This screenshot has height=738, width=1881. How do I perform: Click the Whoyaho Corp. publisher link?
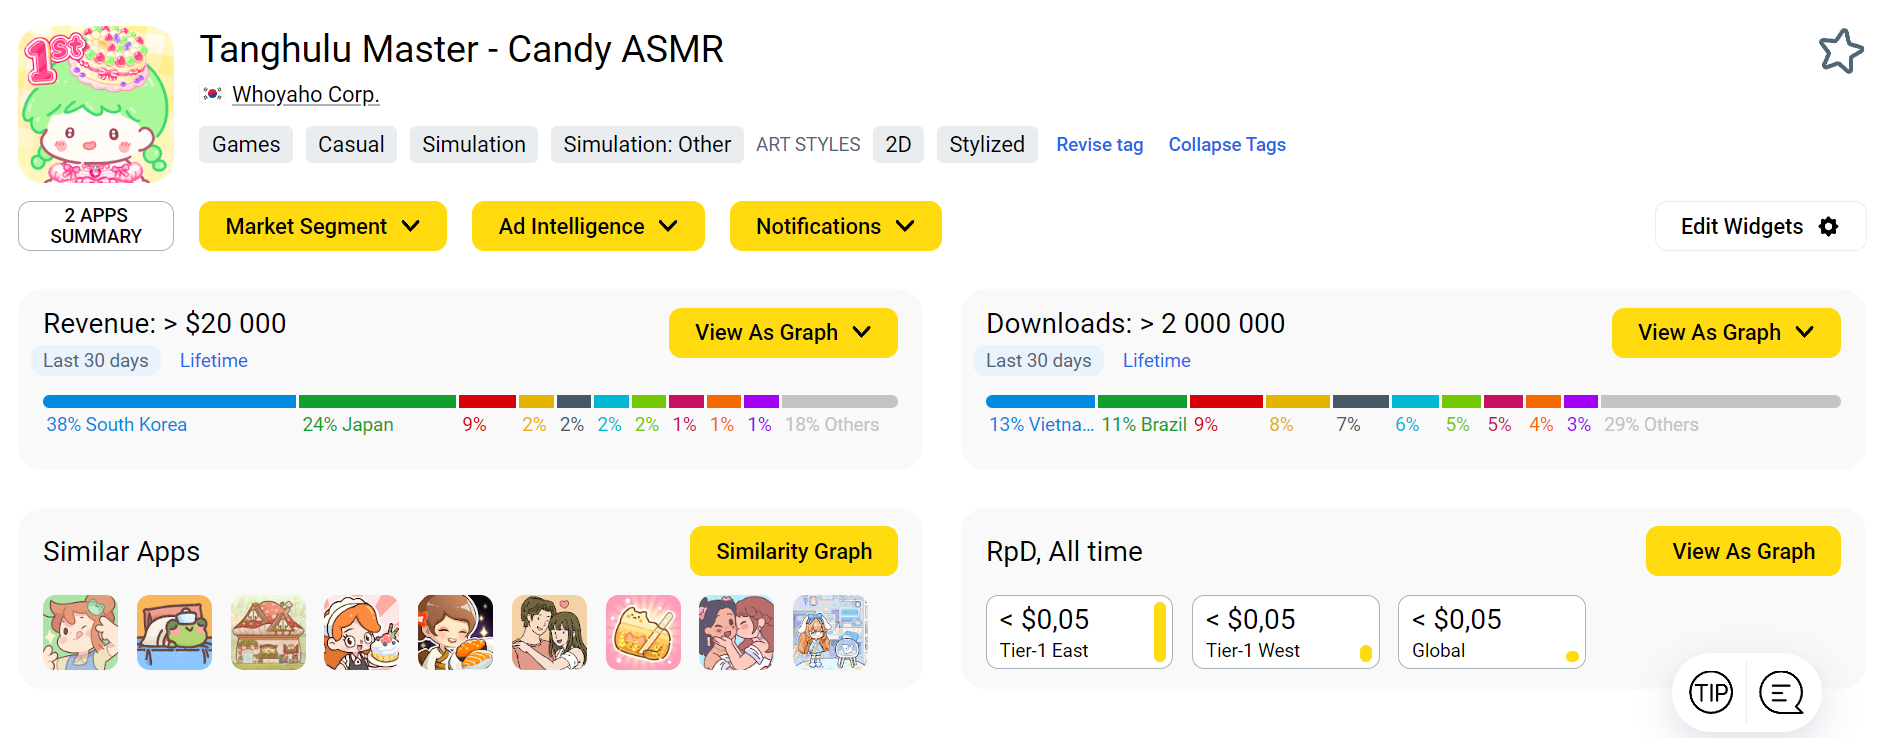(305, 95)
